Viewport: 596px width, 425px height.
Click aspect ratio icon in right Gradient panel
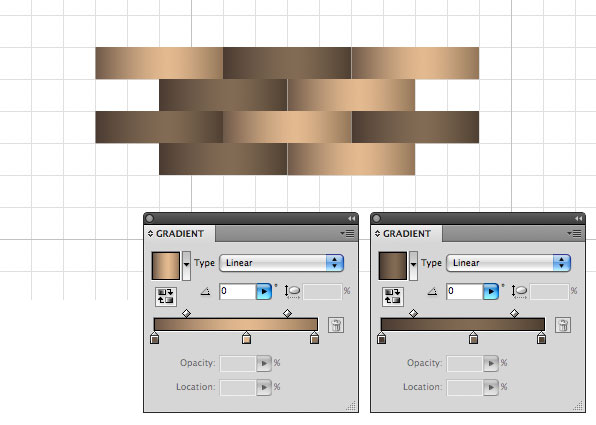[x=519, y=292]
